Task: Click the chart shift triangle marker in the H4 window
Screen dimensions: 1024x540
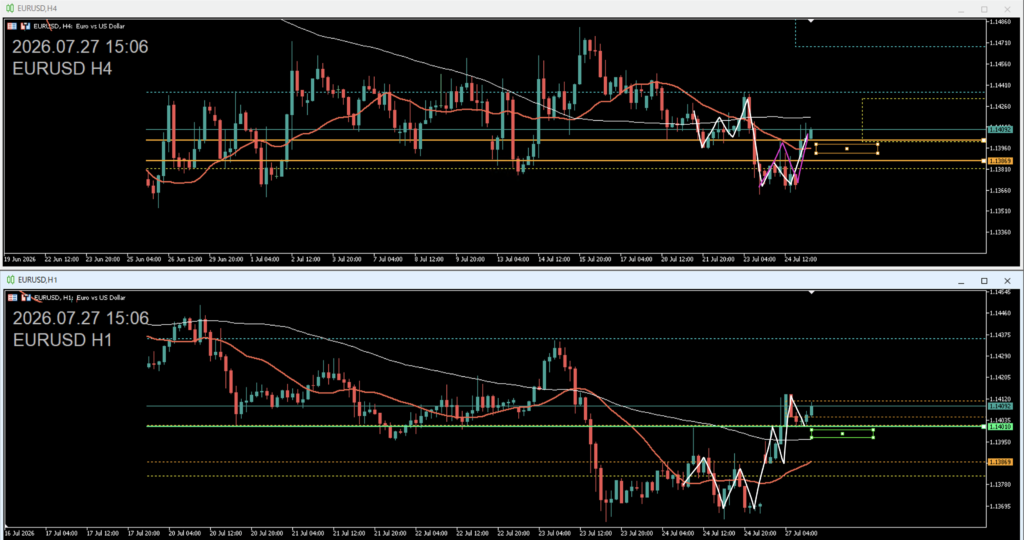Action: tap(810, 21)
